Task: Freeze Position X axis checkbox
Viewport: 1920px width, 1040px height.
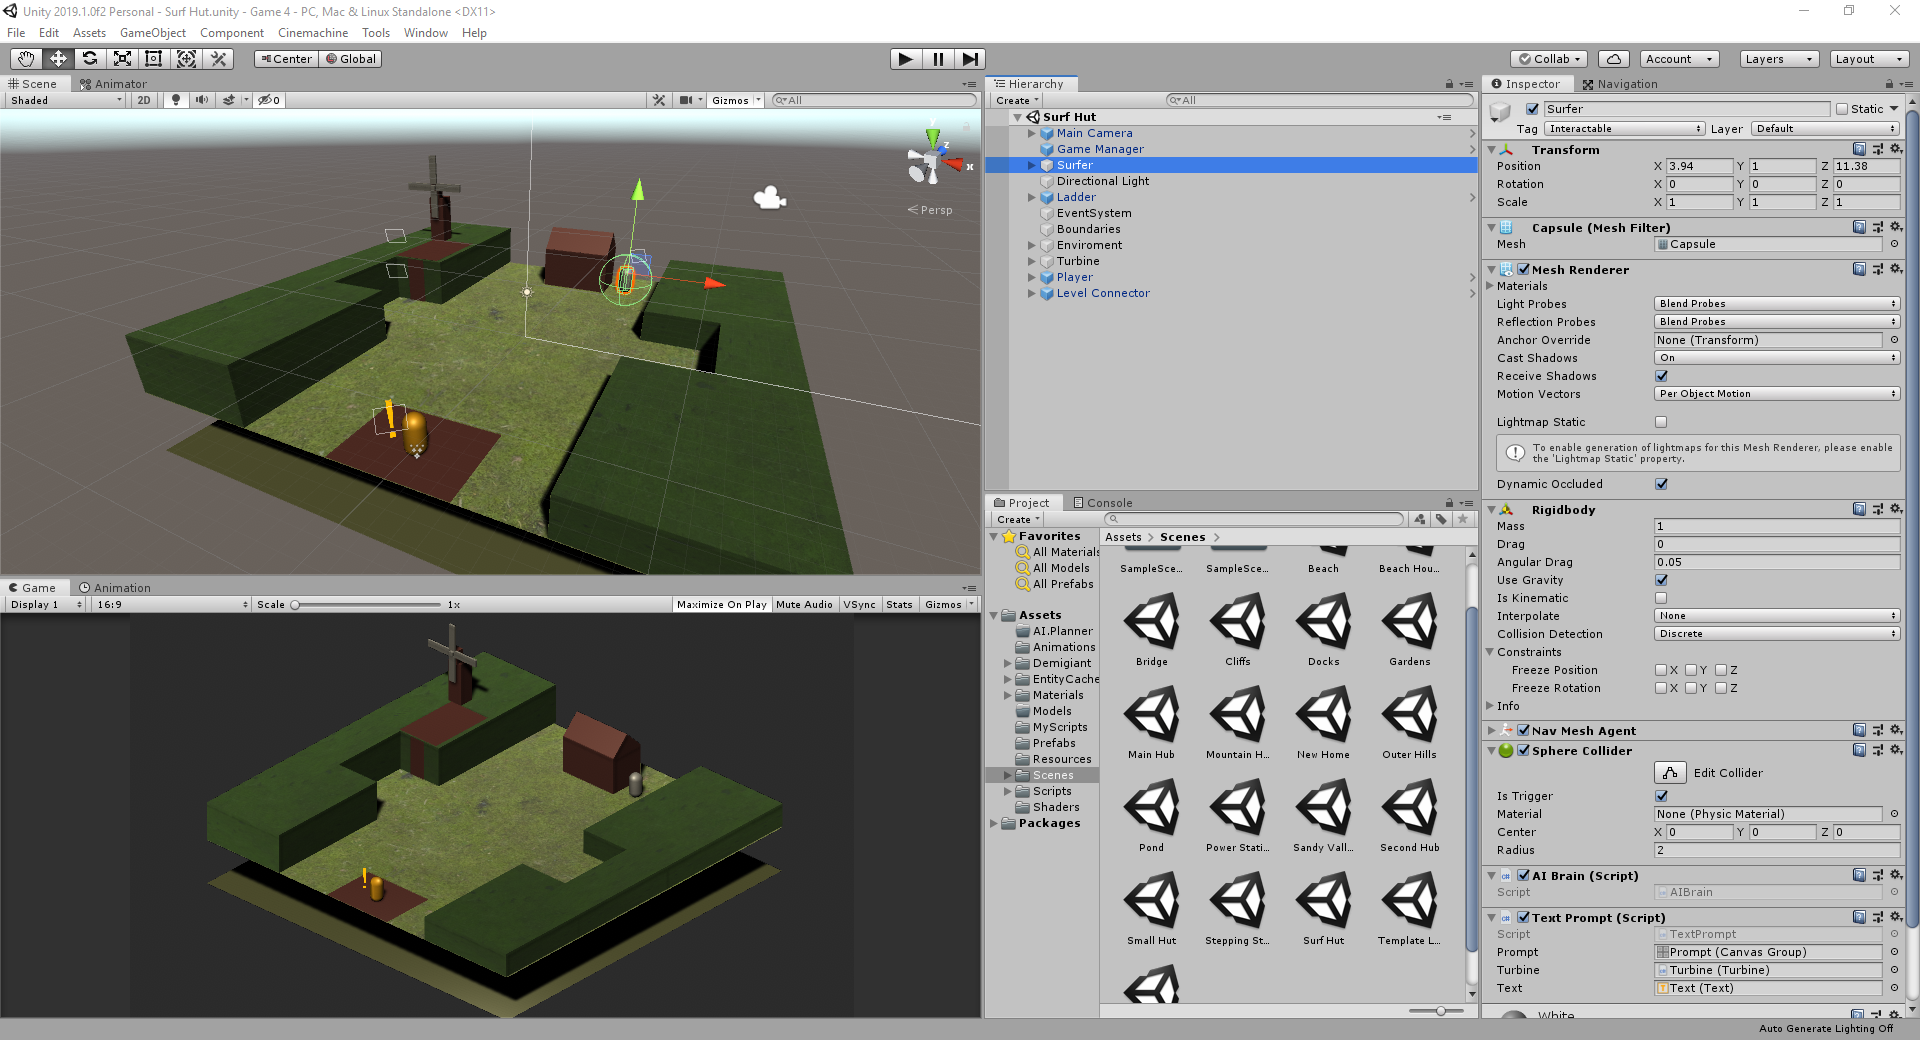Action: point(1661,670)
